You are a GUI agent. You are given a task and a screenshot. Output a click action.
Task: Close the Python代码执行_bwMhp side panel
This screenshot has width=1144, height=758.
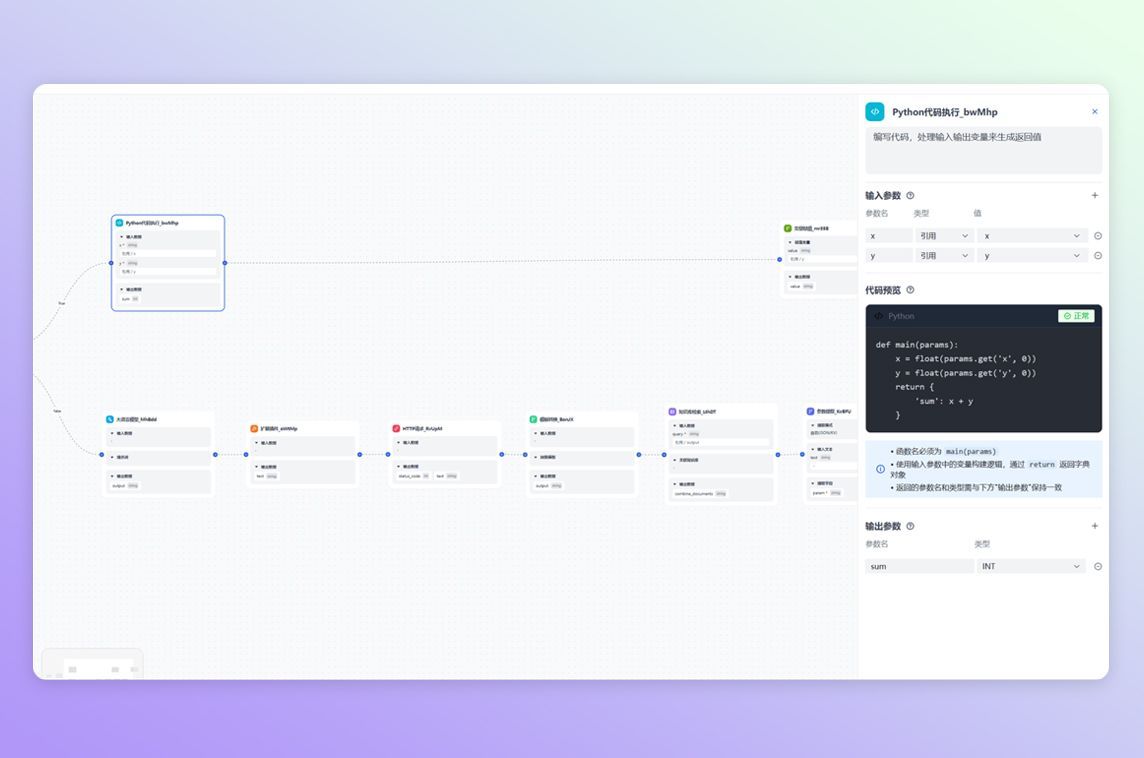[1094, 112]
